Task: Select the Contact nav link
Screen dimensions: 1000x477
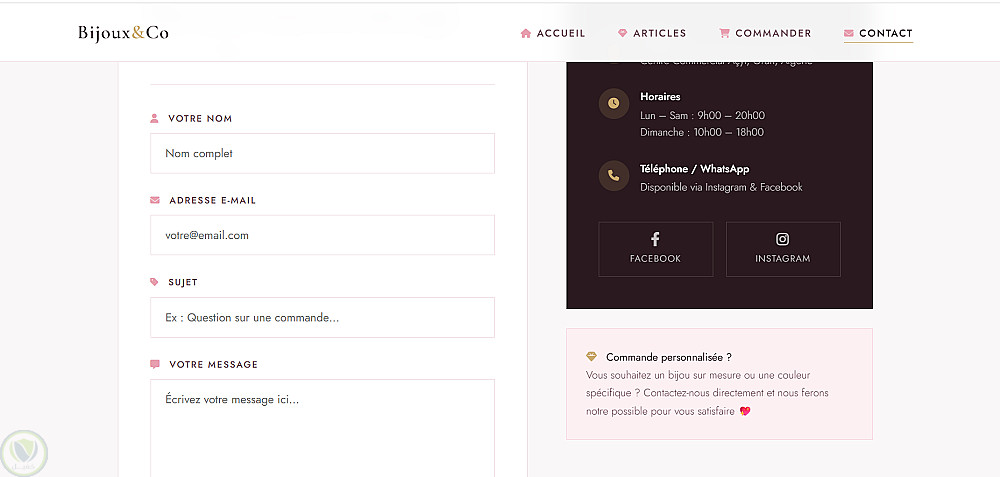Action: pos(878,33)
